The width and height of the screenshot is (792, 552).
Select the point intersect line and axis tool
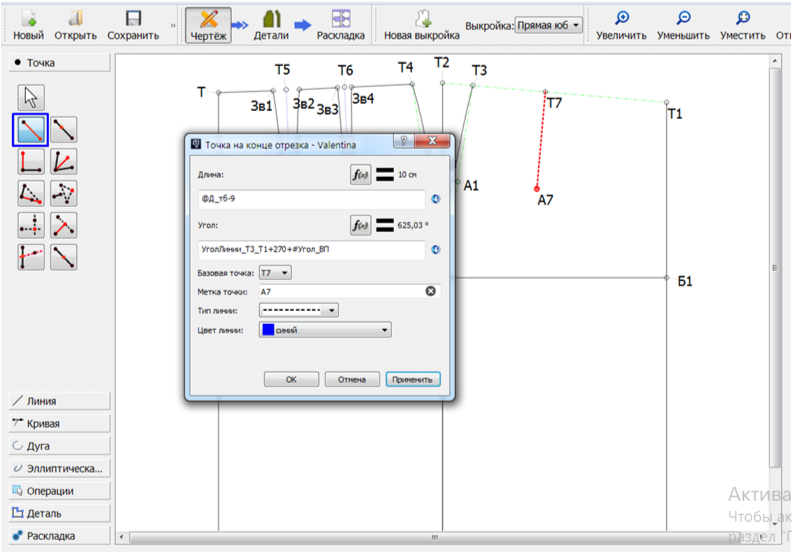[x=31, y=257]
